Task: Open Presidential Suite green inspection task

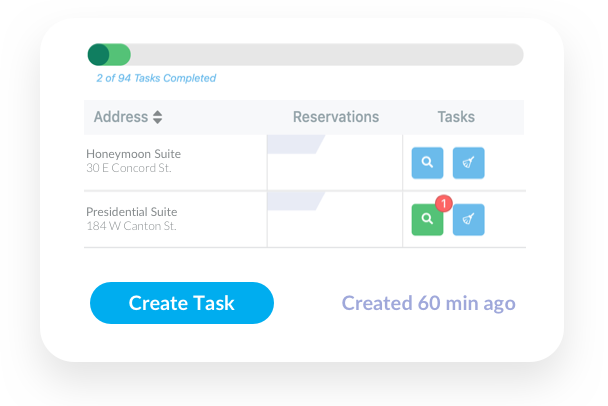Action: (x=427, y=219)
